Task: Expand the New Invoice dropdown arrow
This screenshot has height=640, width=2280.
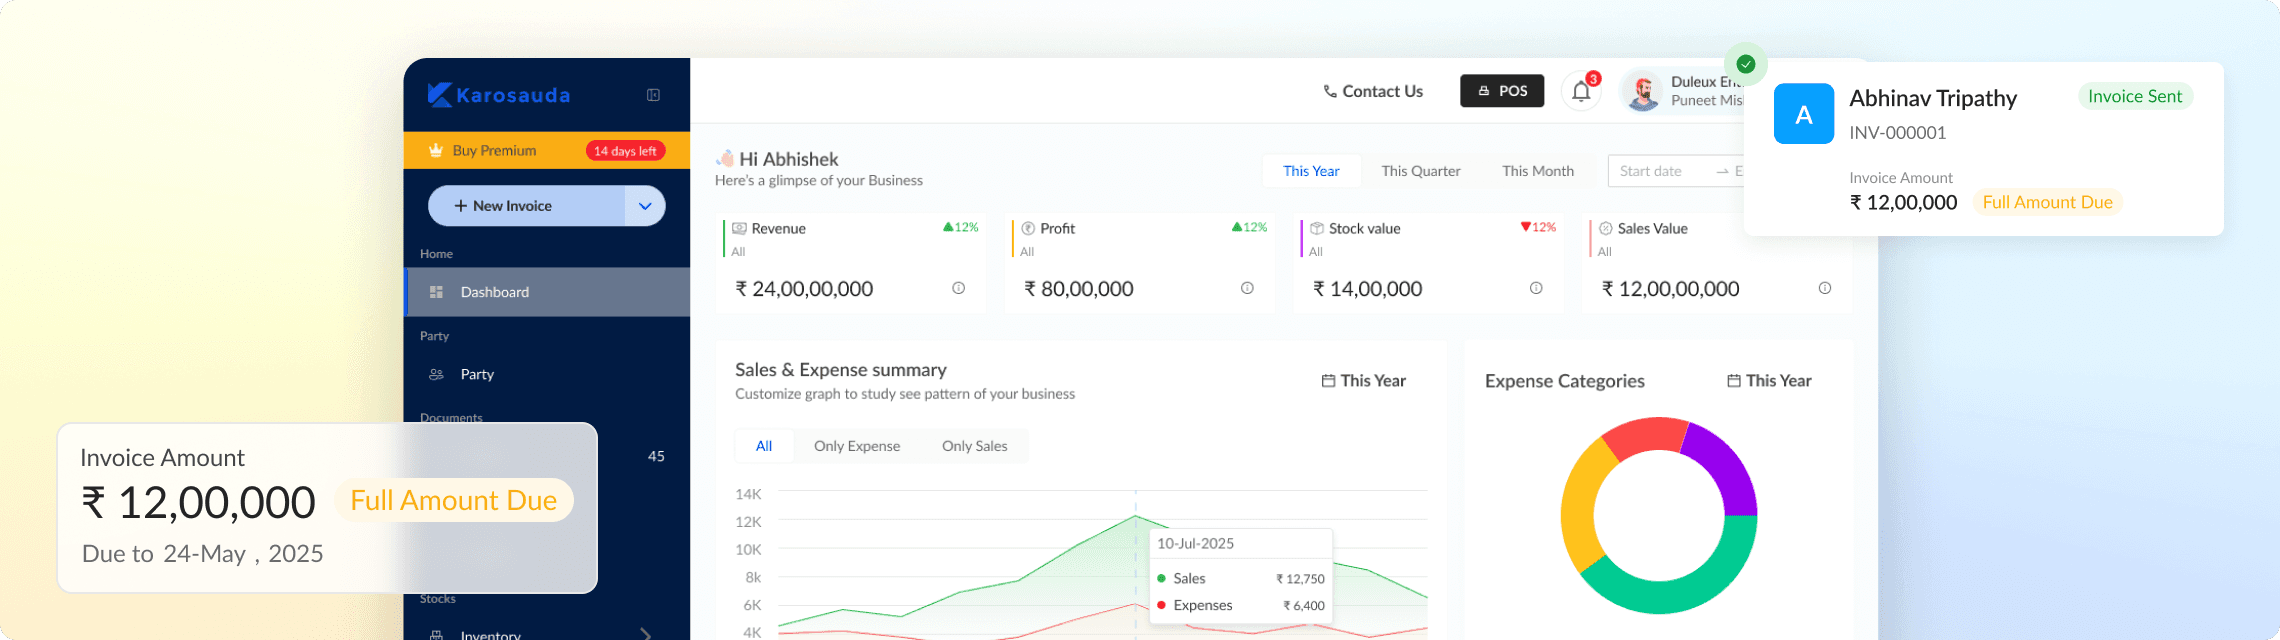Action: 645,206
